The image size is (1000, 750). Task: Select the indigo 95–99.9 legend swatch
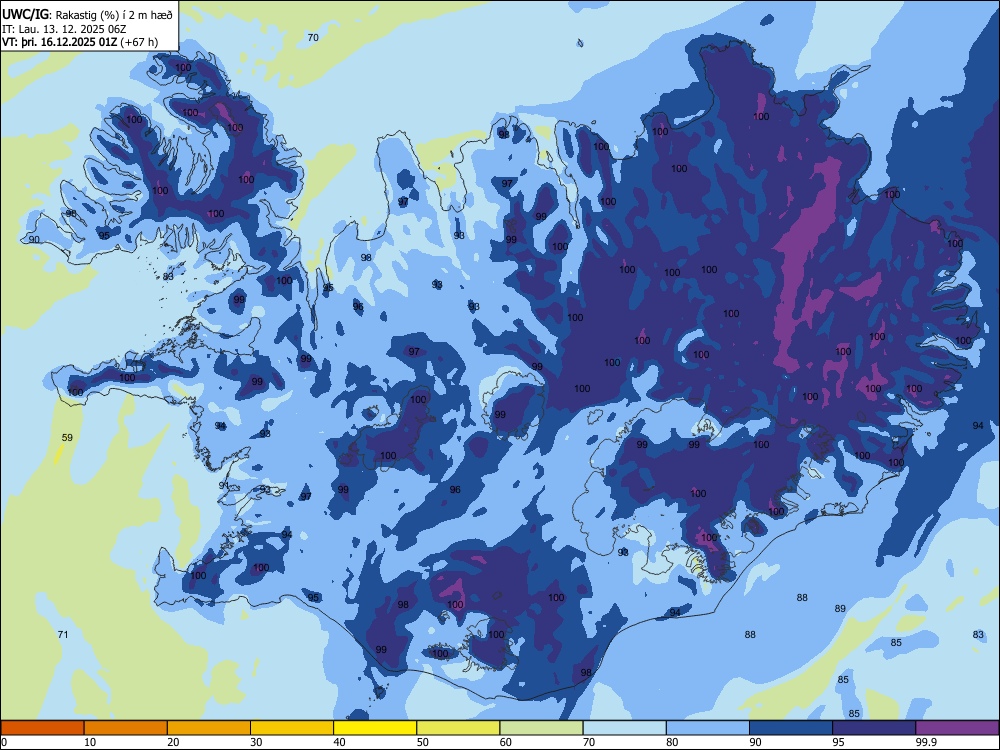874,728
